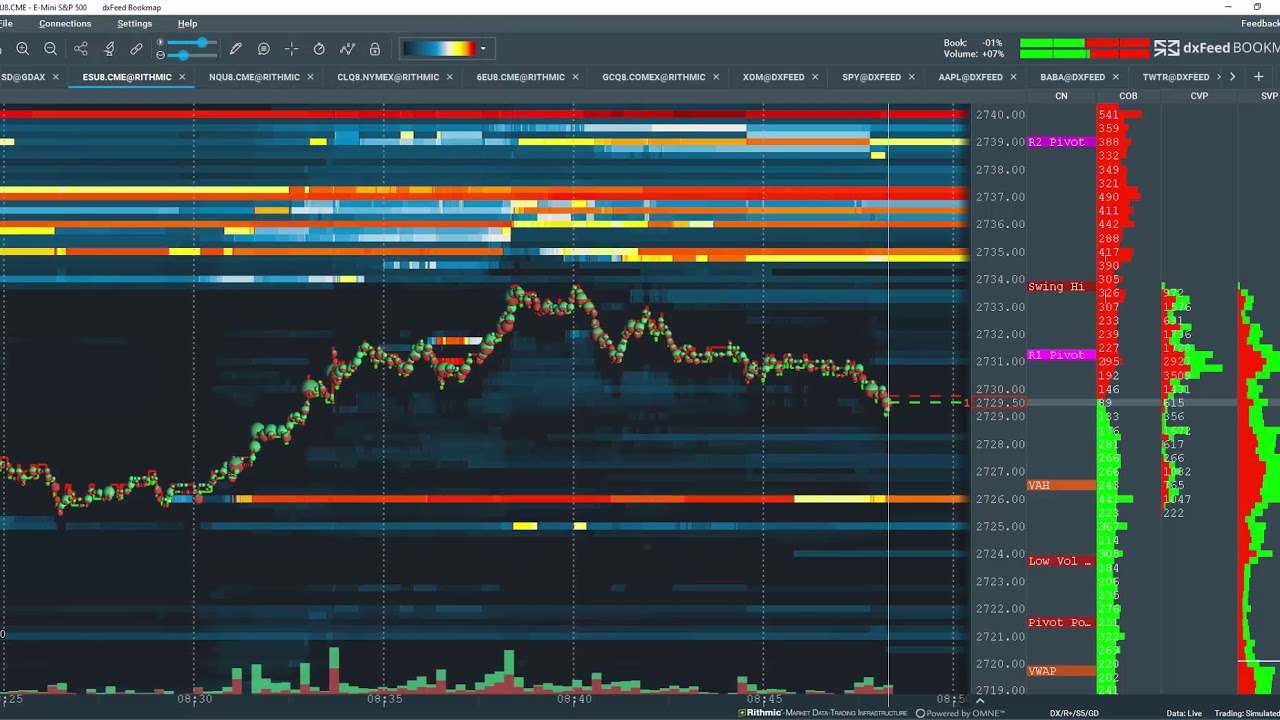Switch to NQU8.CME@RITHMIC tab

[254, 77]
